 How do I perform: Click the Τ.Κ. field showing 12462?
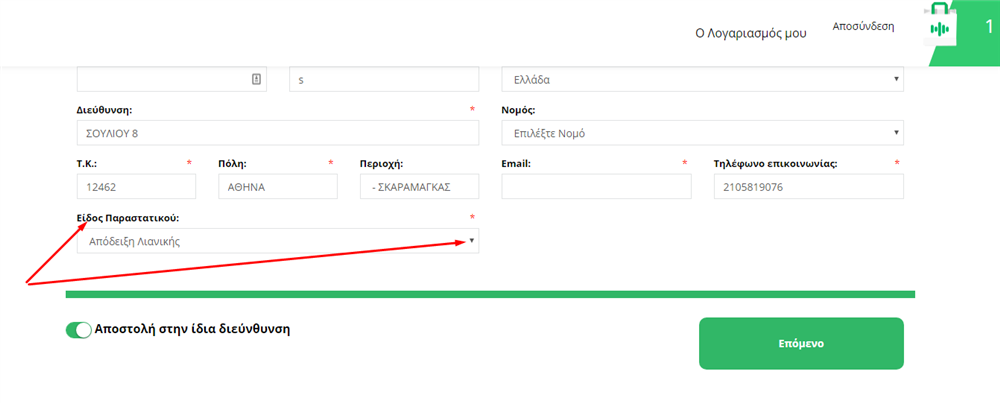point(136,187)
